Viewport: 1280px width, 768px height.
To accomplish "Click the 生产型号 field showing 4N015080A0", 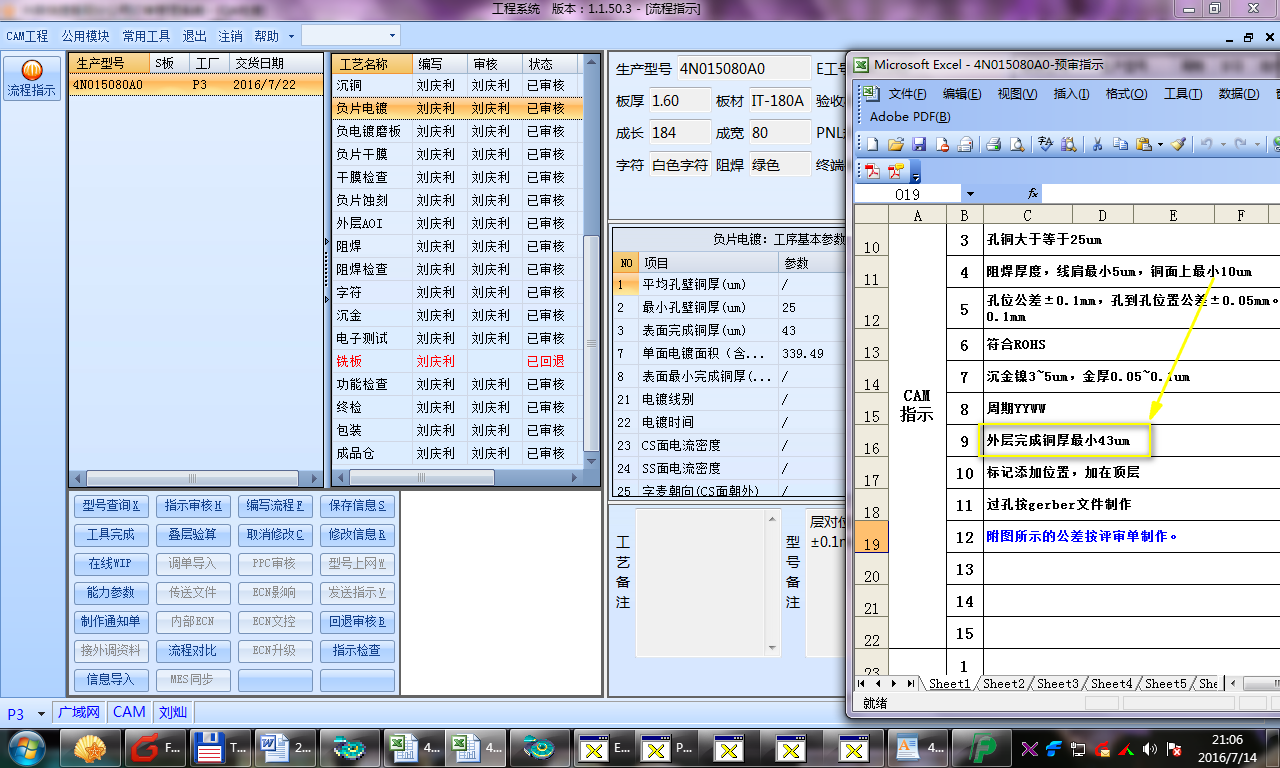I will pyautogui.click(x=744, y=69).
